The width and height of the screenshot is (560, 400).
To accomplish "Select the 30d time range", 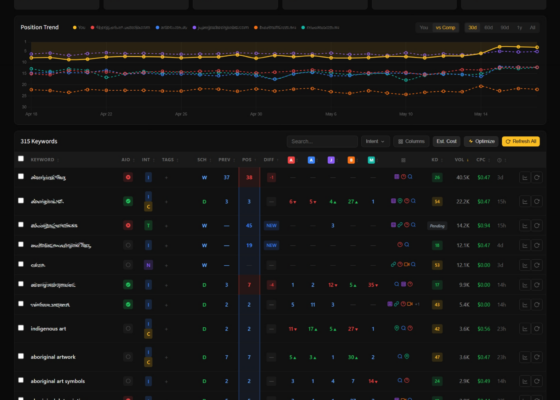I will (x=472, y=28).
